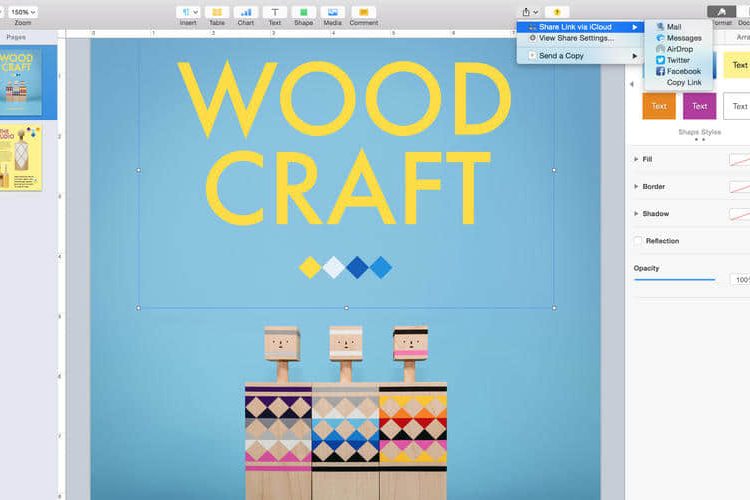
Task: Open the Chart tool
Action: (245, 12)
